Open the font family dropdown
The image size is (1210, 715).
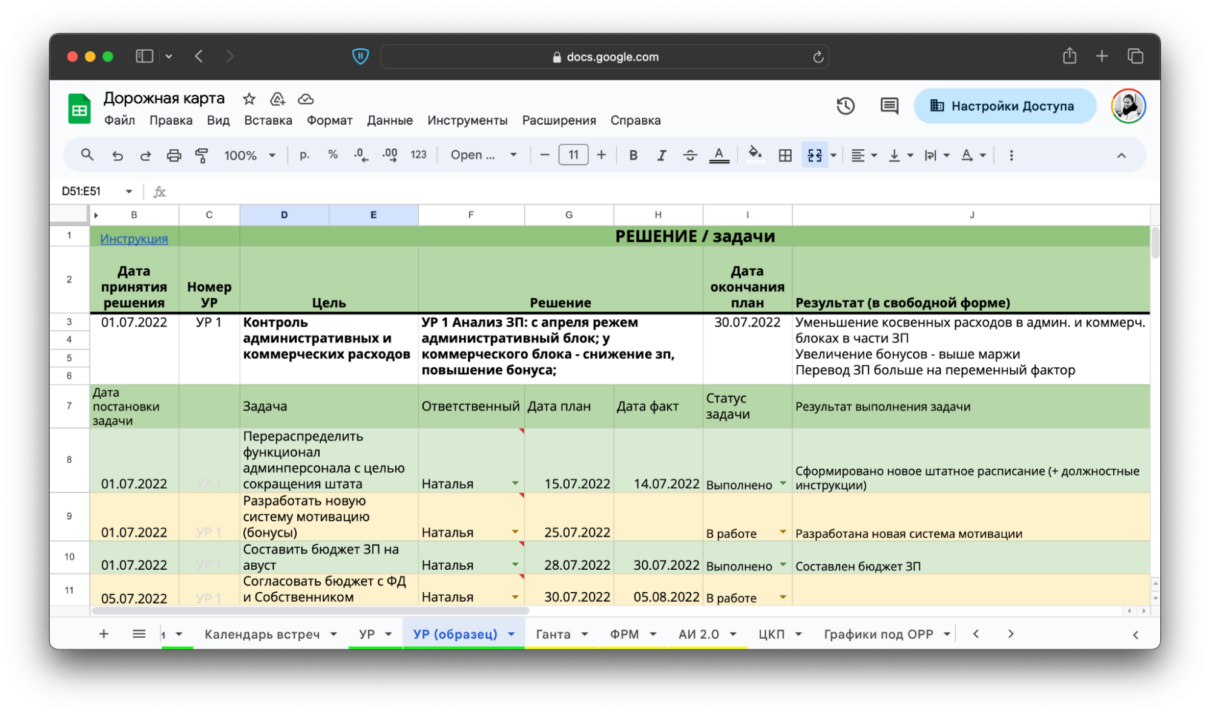tap(484, 155)
